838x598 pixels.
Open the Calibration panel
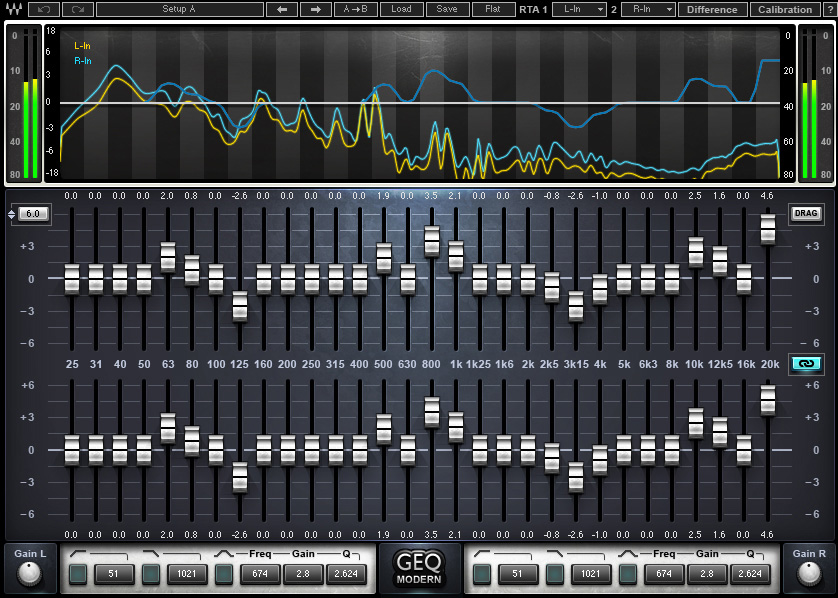[785, 9]
